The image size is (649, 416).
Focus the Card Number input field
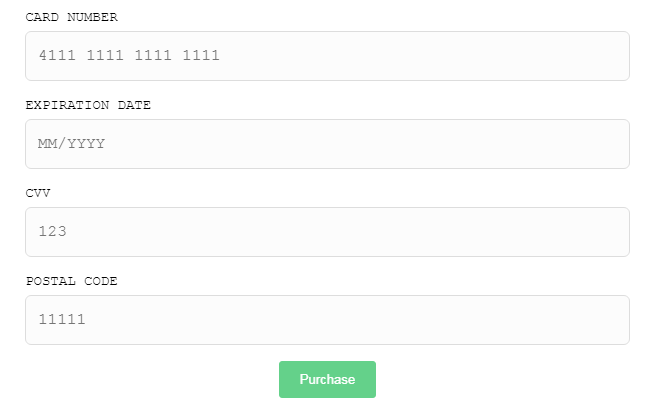point(327,56)
